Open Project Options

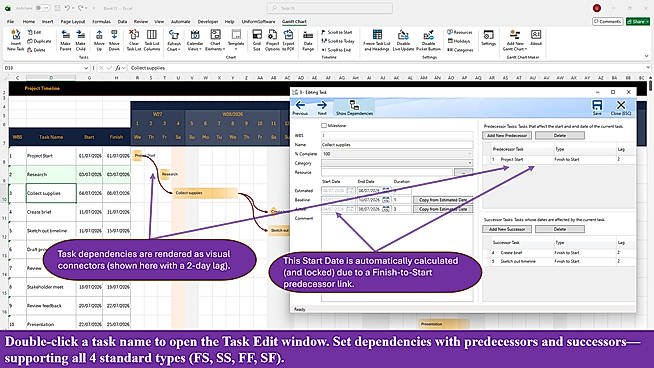[272, 40]
